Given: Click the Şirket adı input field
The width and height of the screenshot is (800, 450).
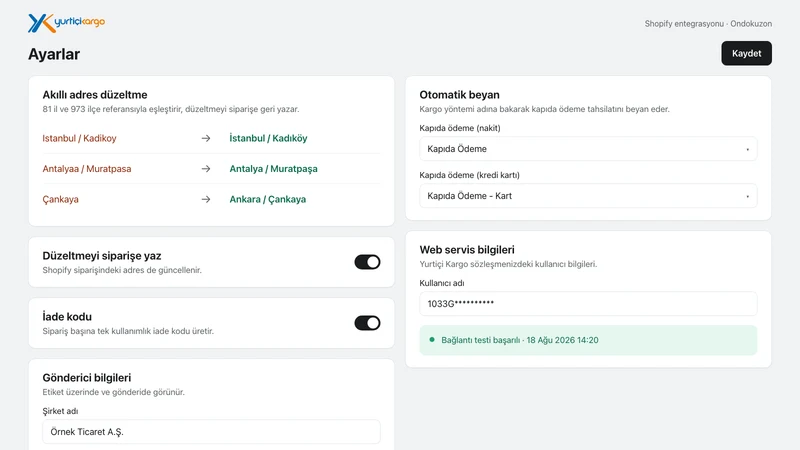Looking at the screenshot, I should tap(211, 432).
